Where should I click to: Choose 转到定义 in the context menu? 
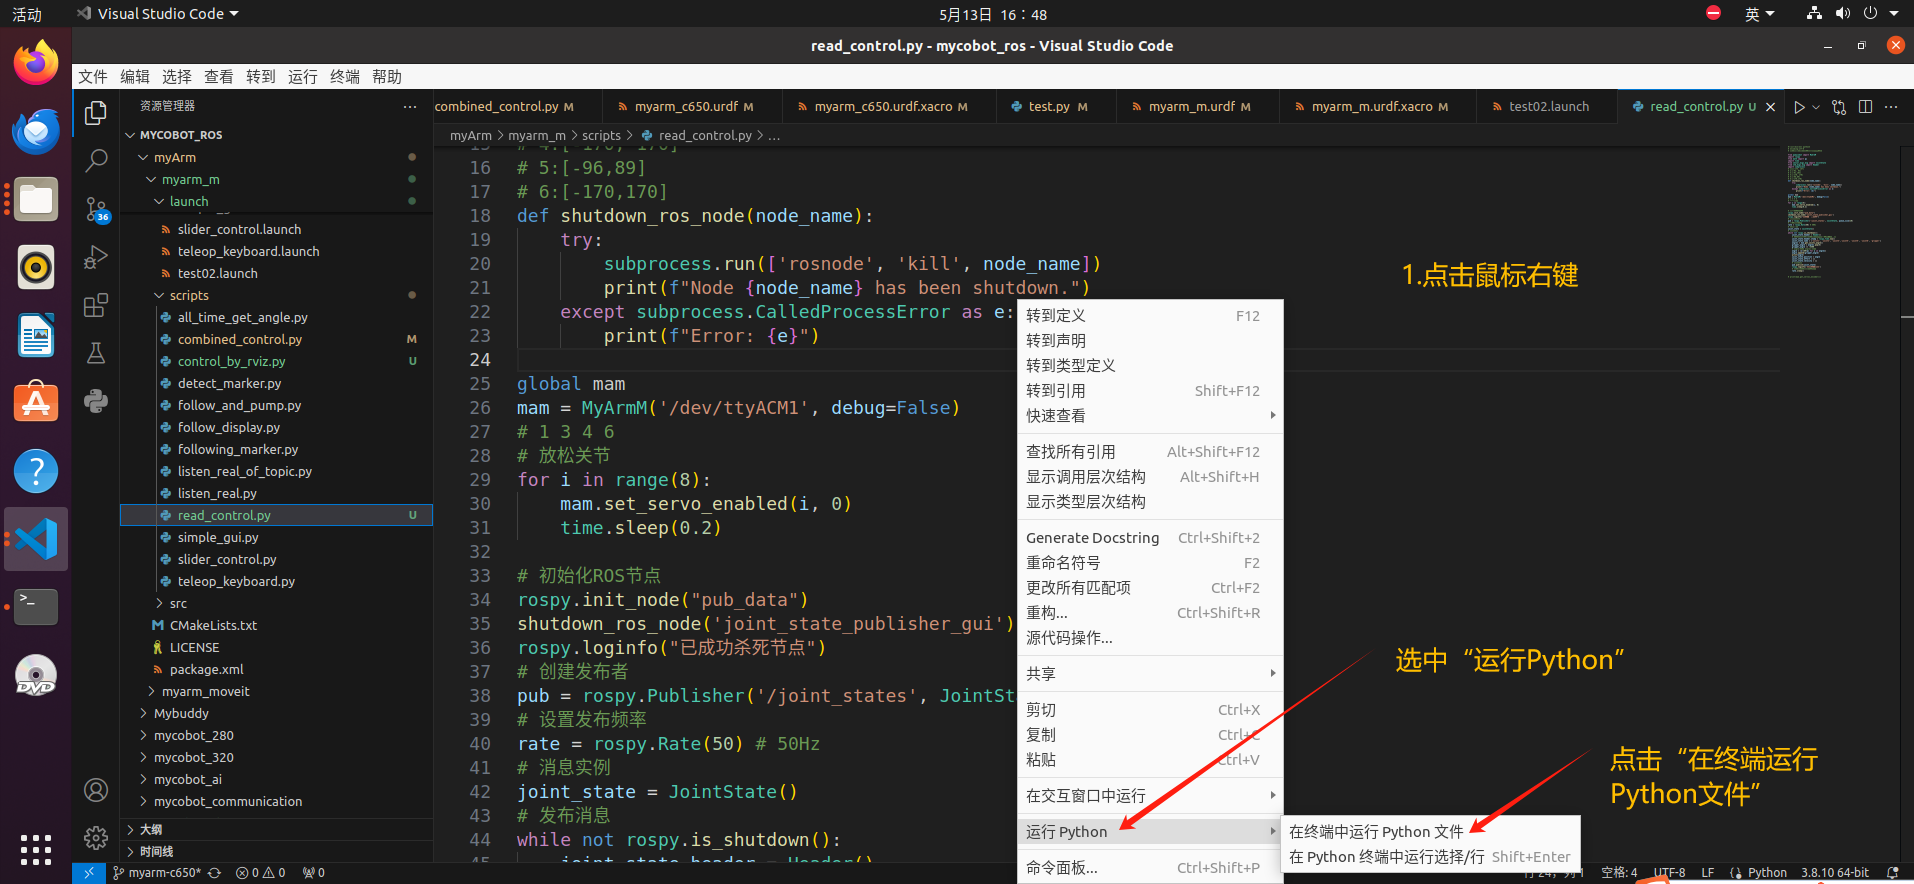(x=1150, y=316)
